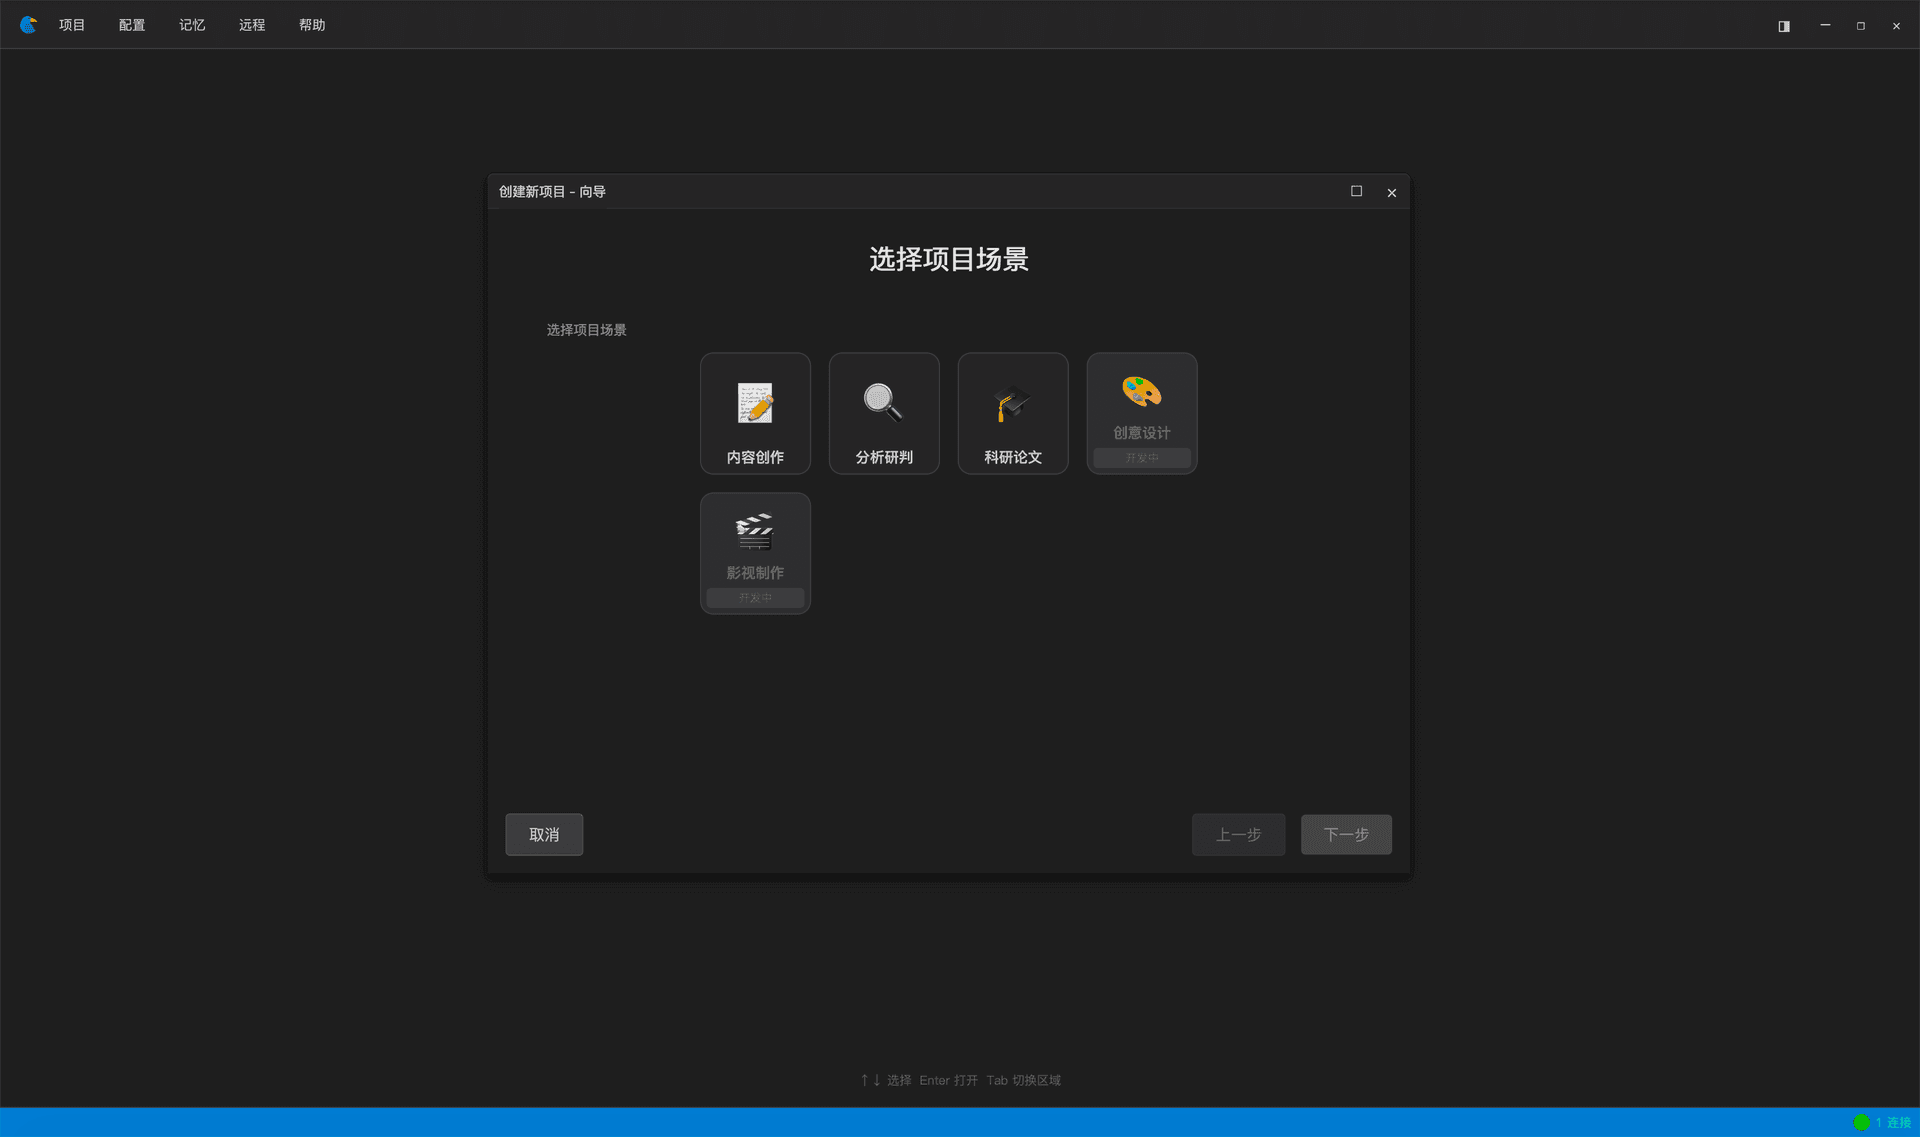1920x1137 pixels.
Task: Open the 远程 menu
Action: pos(252,25)
